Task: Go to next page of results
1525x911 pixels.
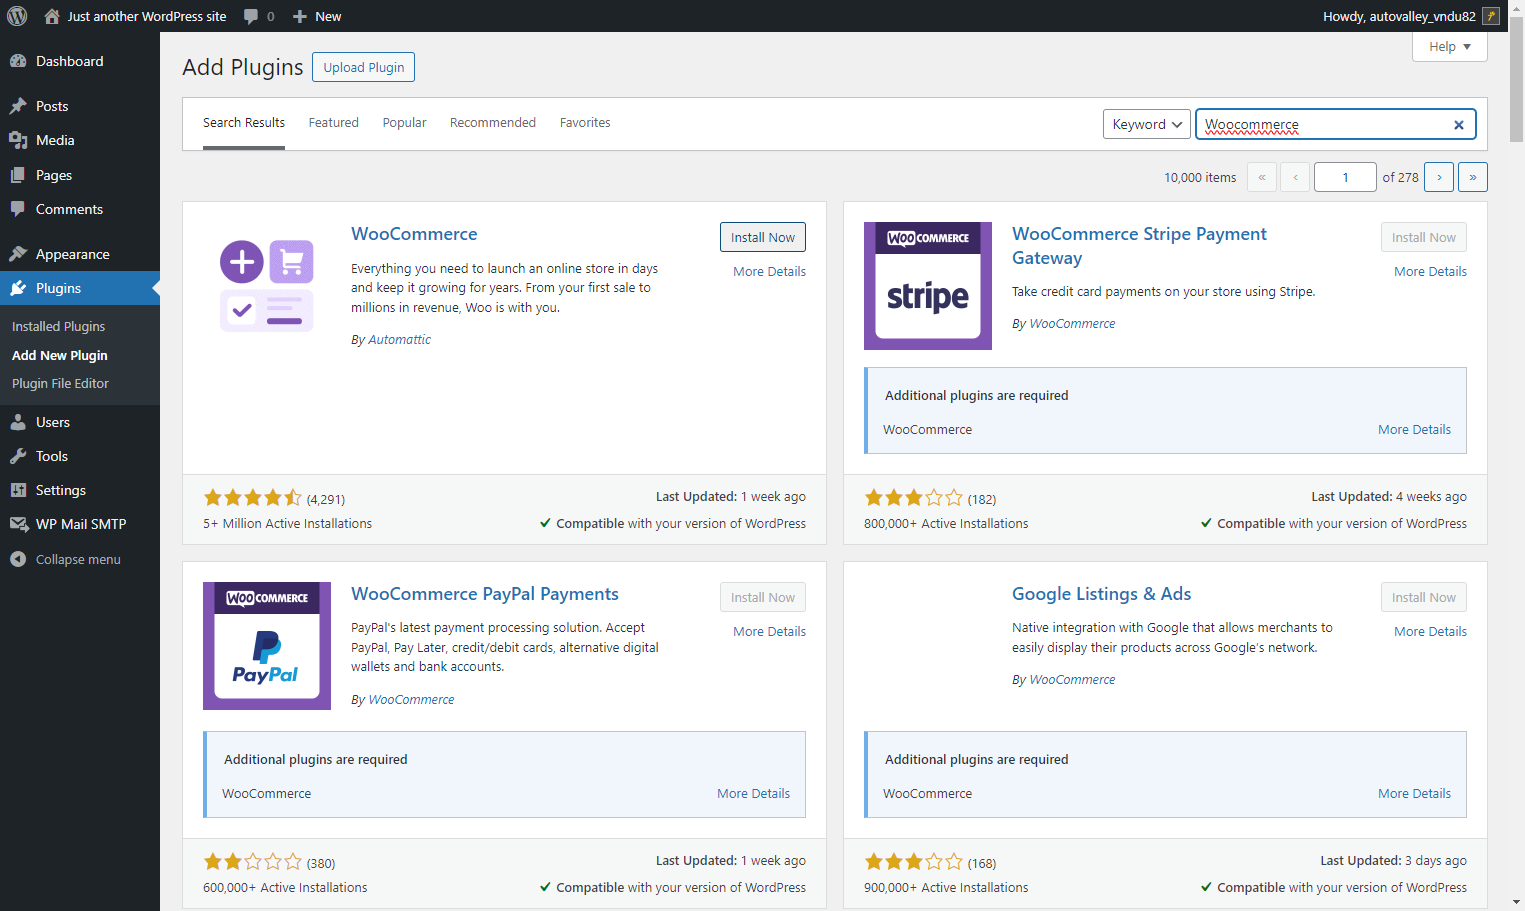Action: click(1439, 177)
